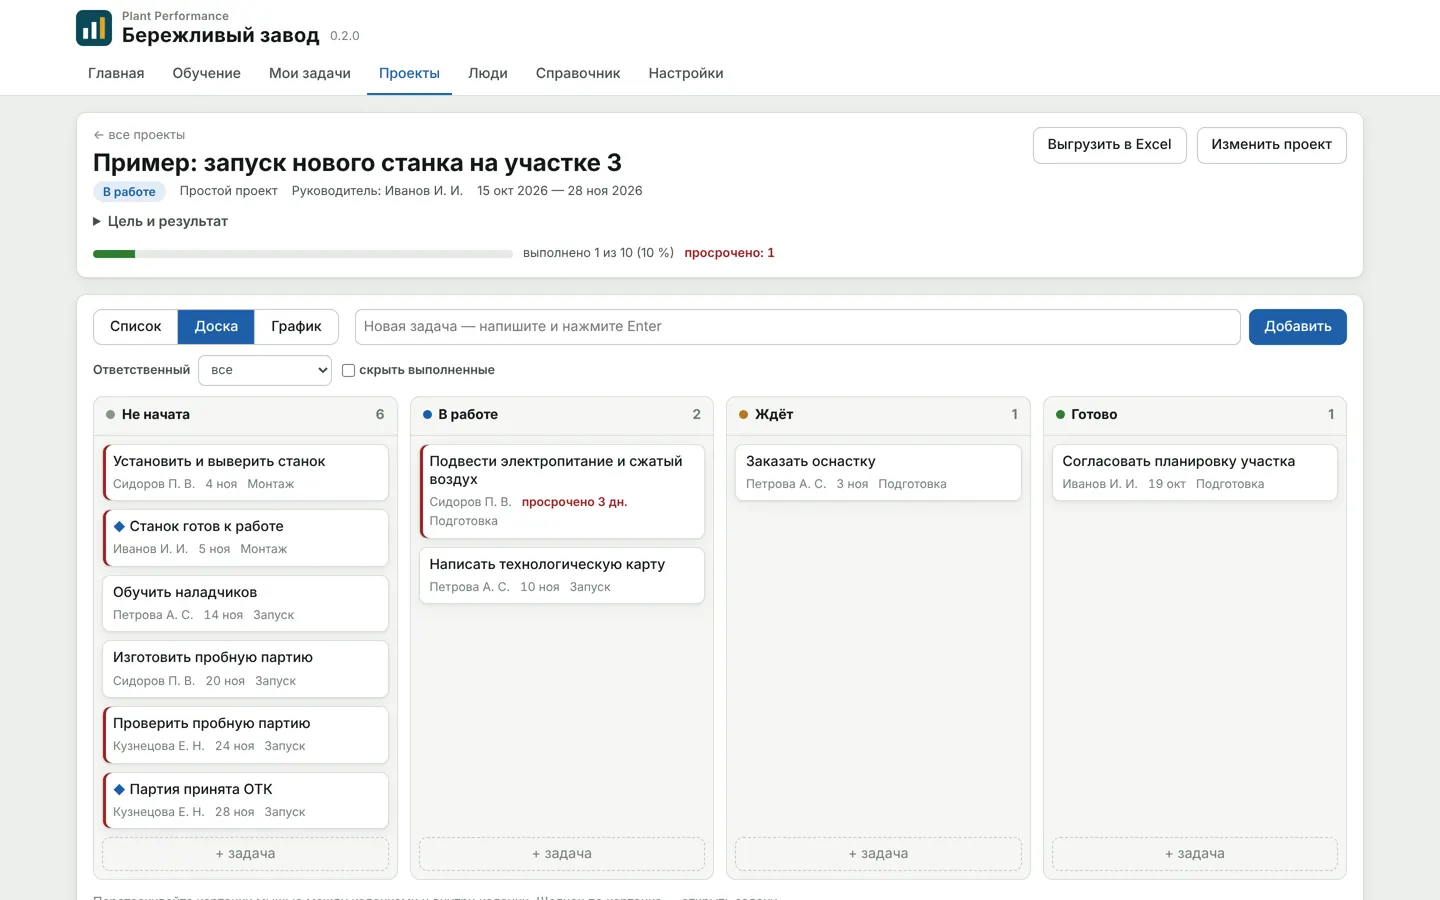The width and height of the screenshot is (1440, 900).
Task: Click the Изменить проект button
Action: pyautogui.click(x=1271, y=145)
